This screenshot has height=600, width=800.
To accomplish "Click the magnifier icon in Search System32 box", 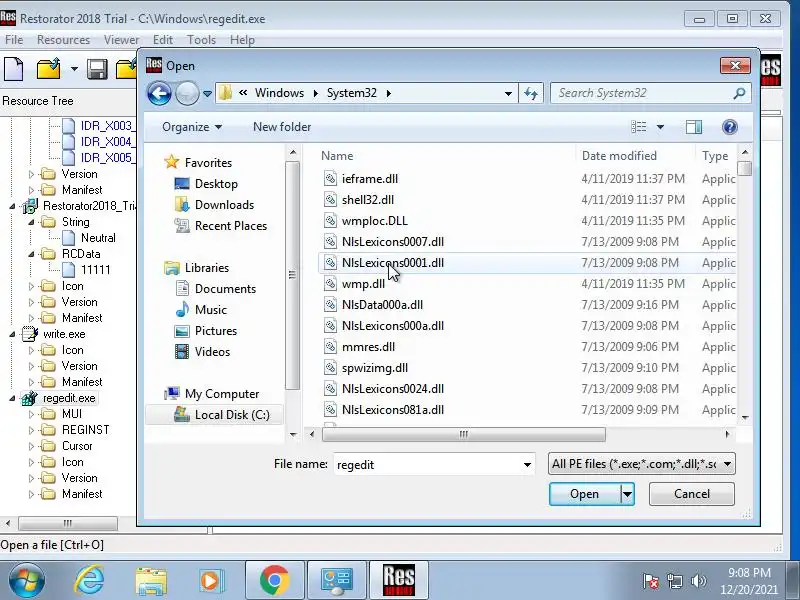I will tap(739, 93).
